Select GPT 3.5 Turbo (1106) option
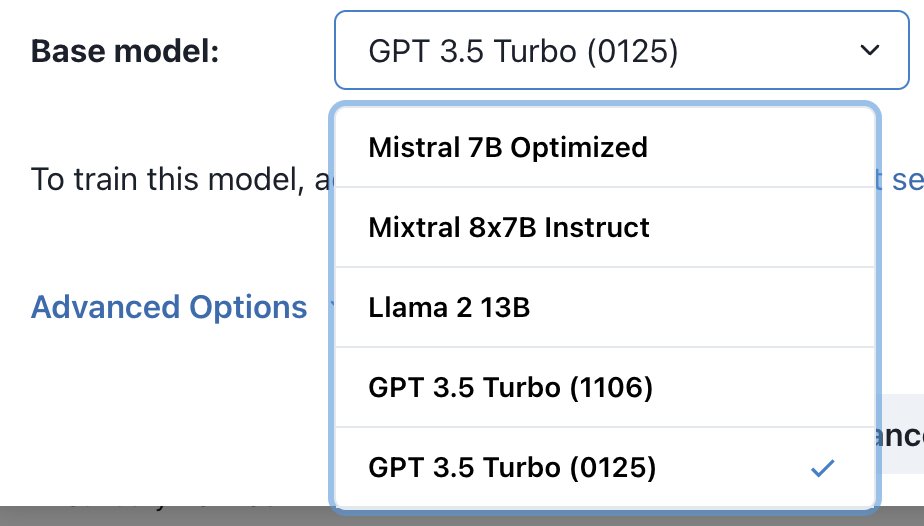Screen dimensions: 924x526 (605, 388)
